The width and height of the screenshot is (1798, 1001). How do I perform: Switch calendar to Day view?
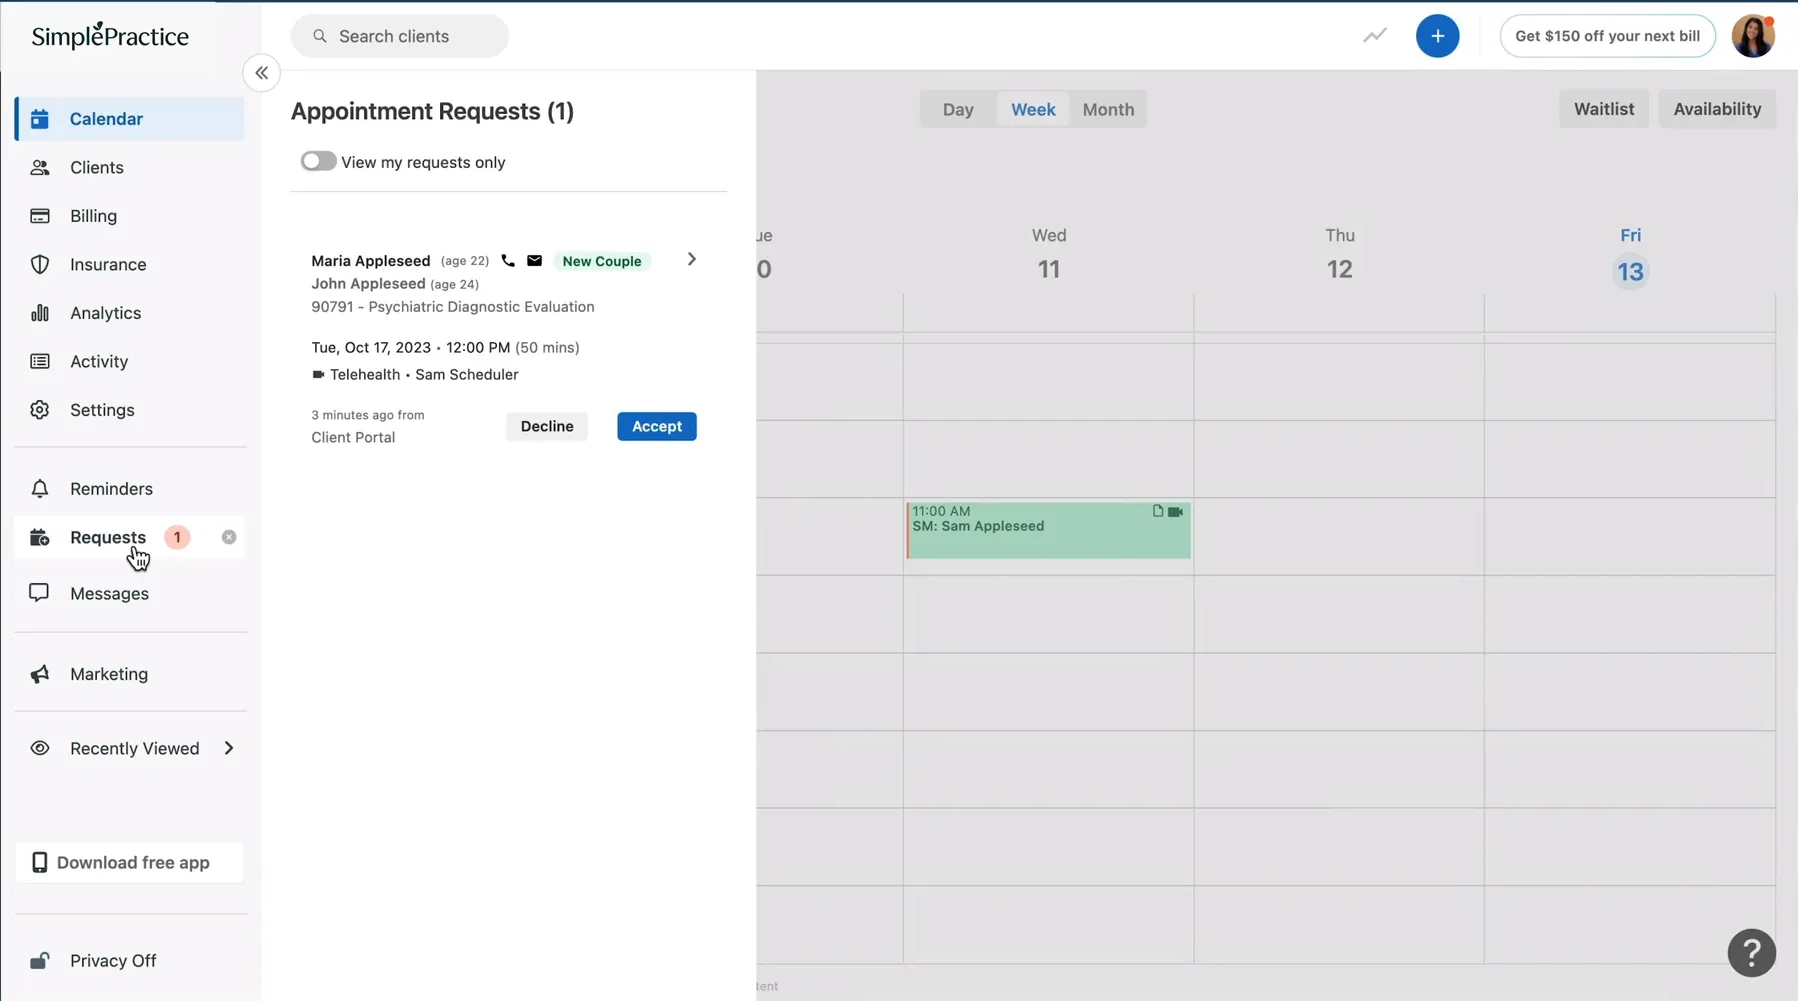[x=958, y=109]
